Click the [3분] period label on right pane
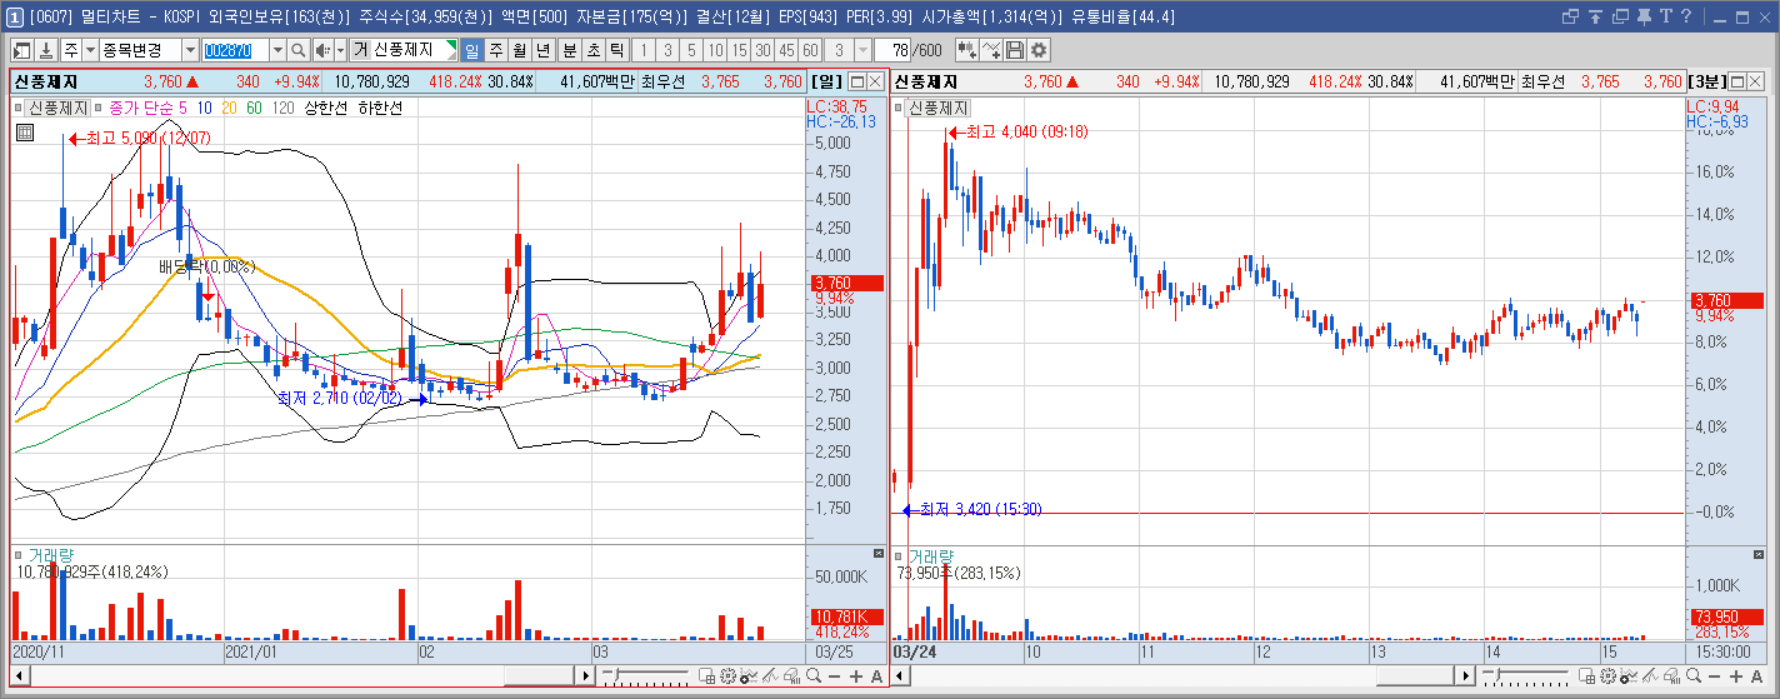The width and height of the screenshot is (1780, 699). pyautogui.click(x=1707, y=82)
